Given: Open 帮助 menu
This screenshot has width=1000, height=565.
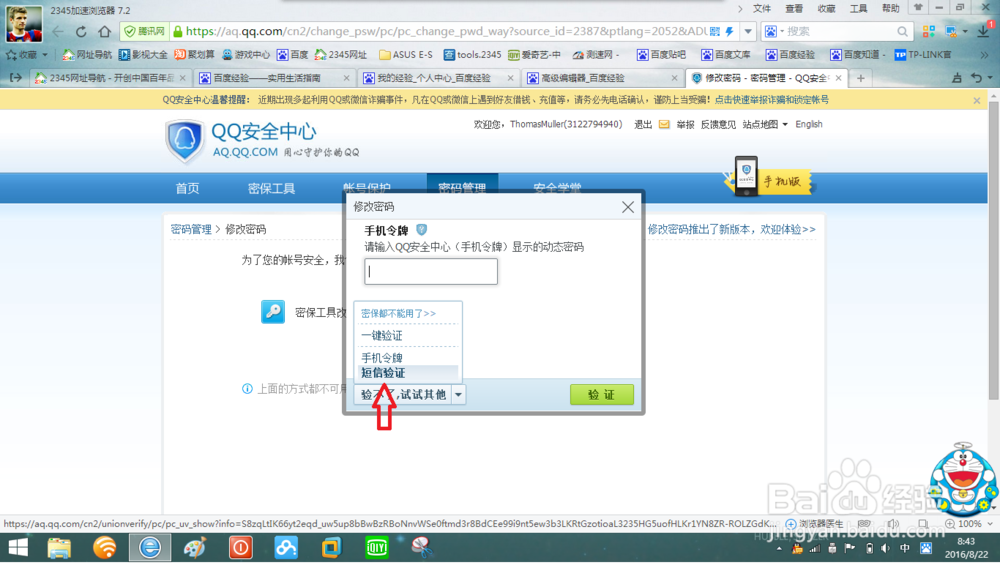Looking at the screenshot, I should click(890, 8).
